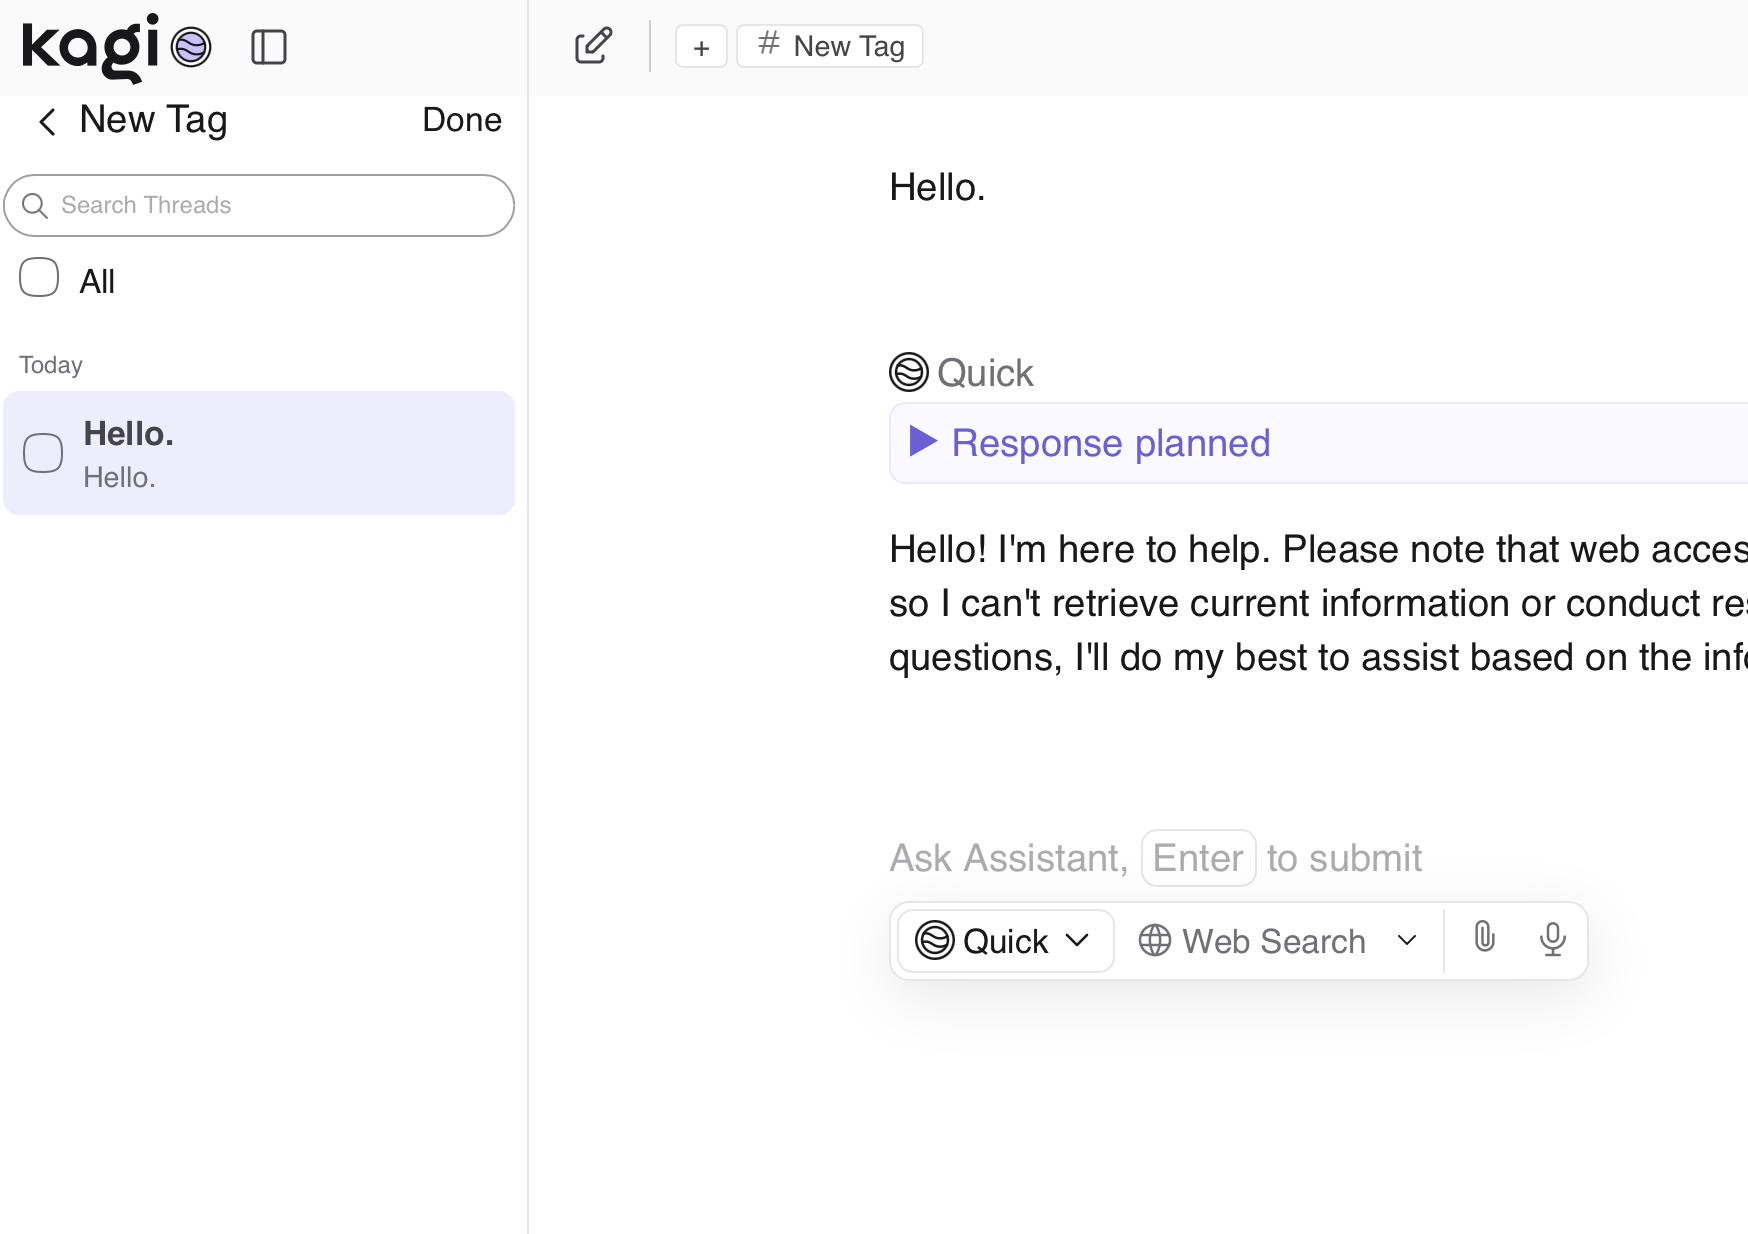Click the magnifier icon in Search Threads
This screenshot has width=1748, height=1234.
click(36, 206)
